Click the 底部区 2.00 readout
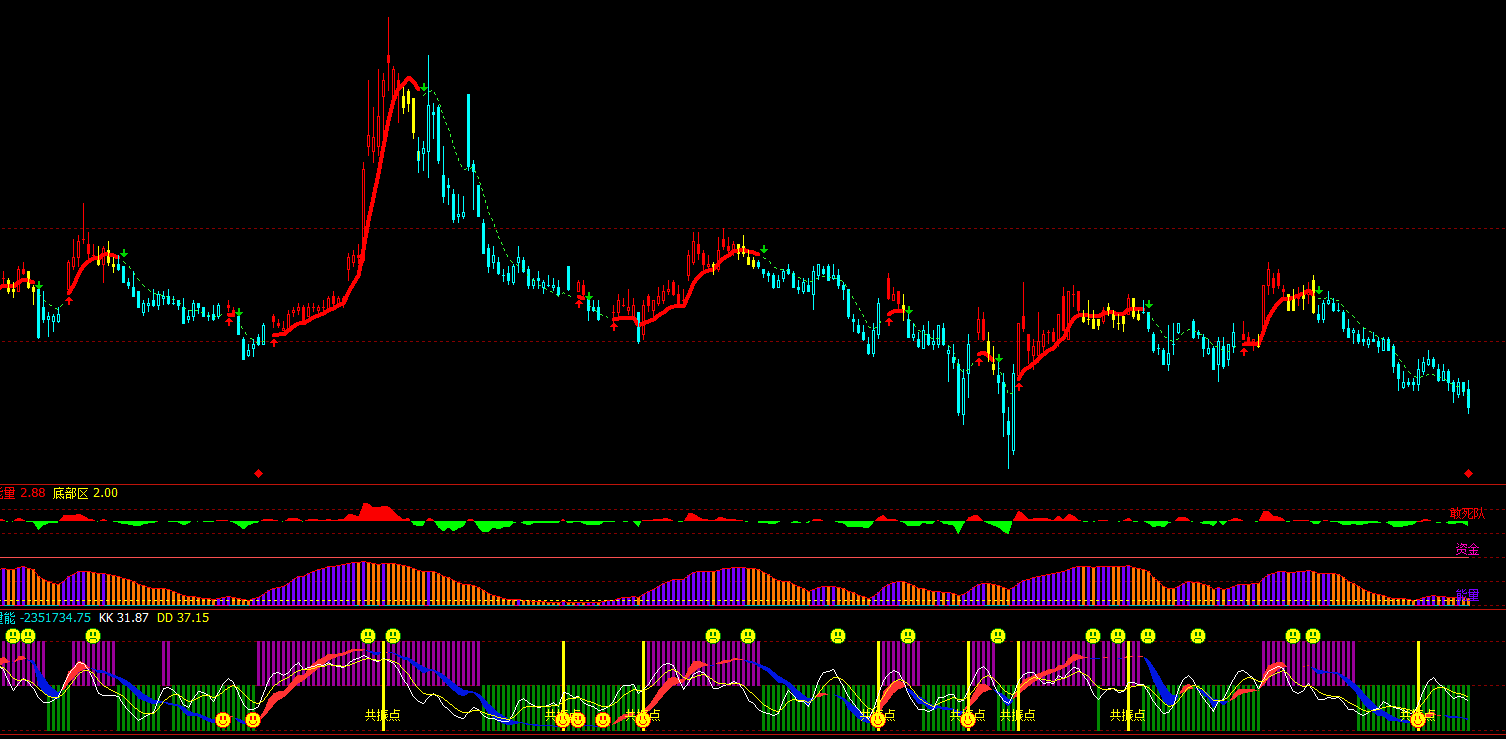This screenshot has height=739, width=1506. click(x=85, y=493)
